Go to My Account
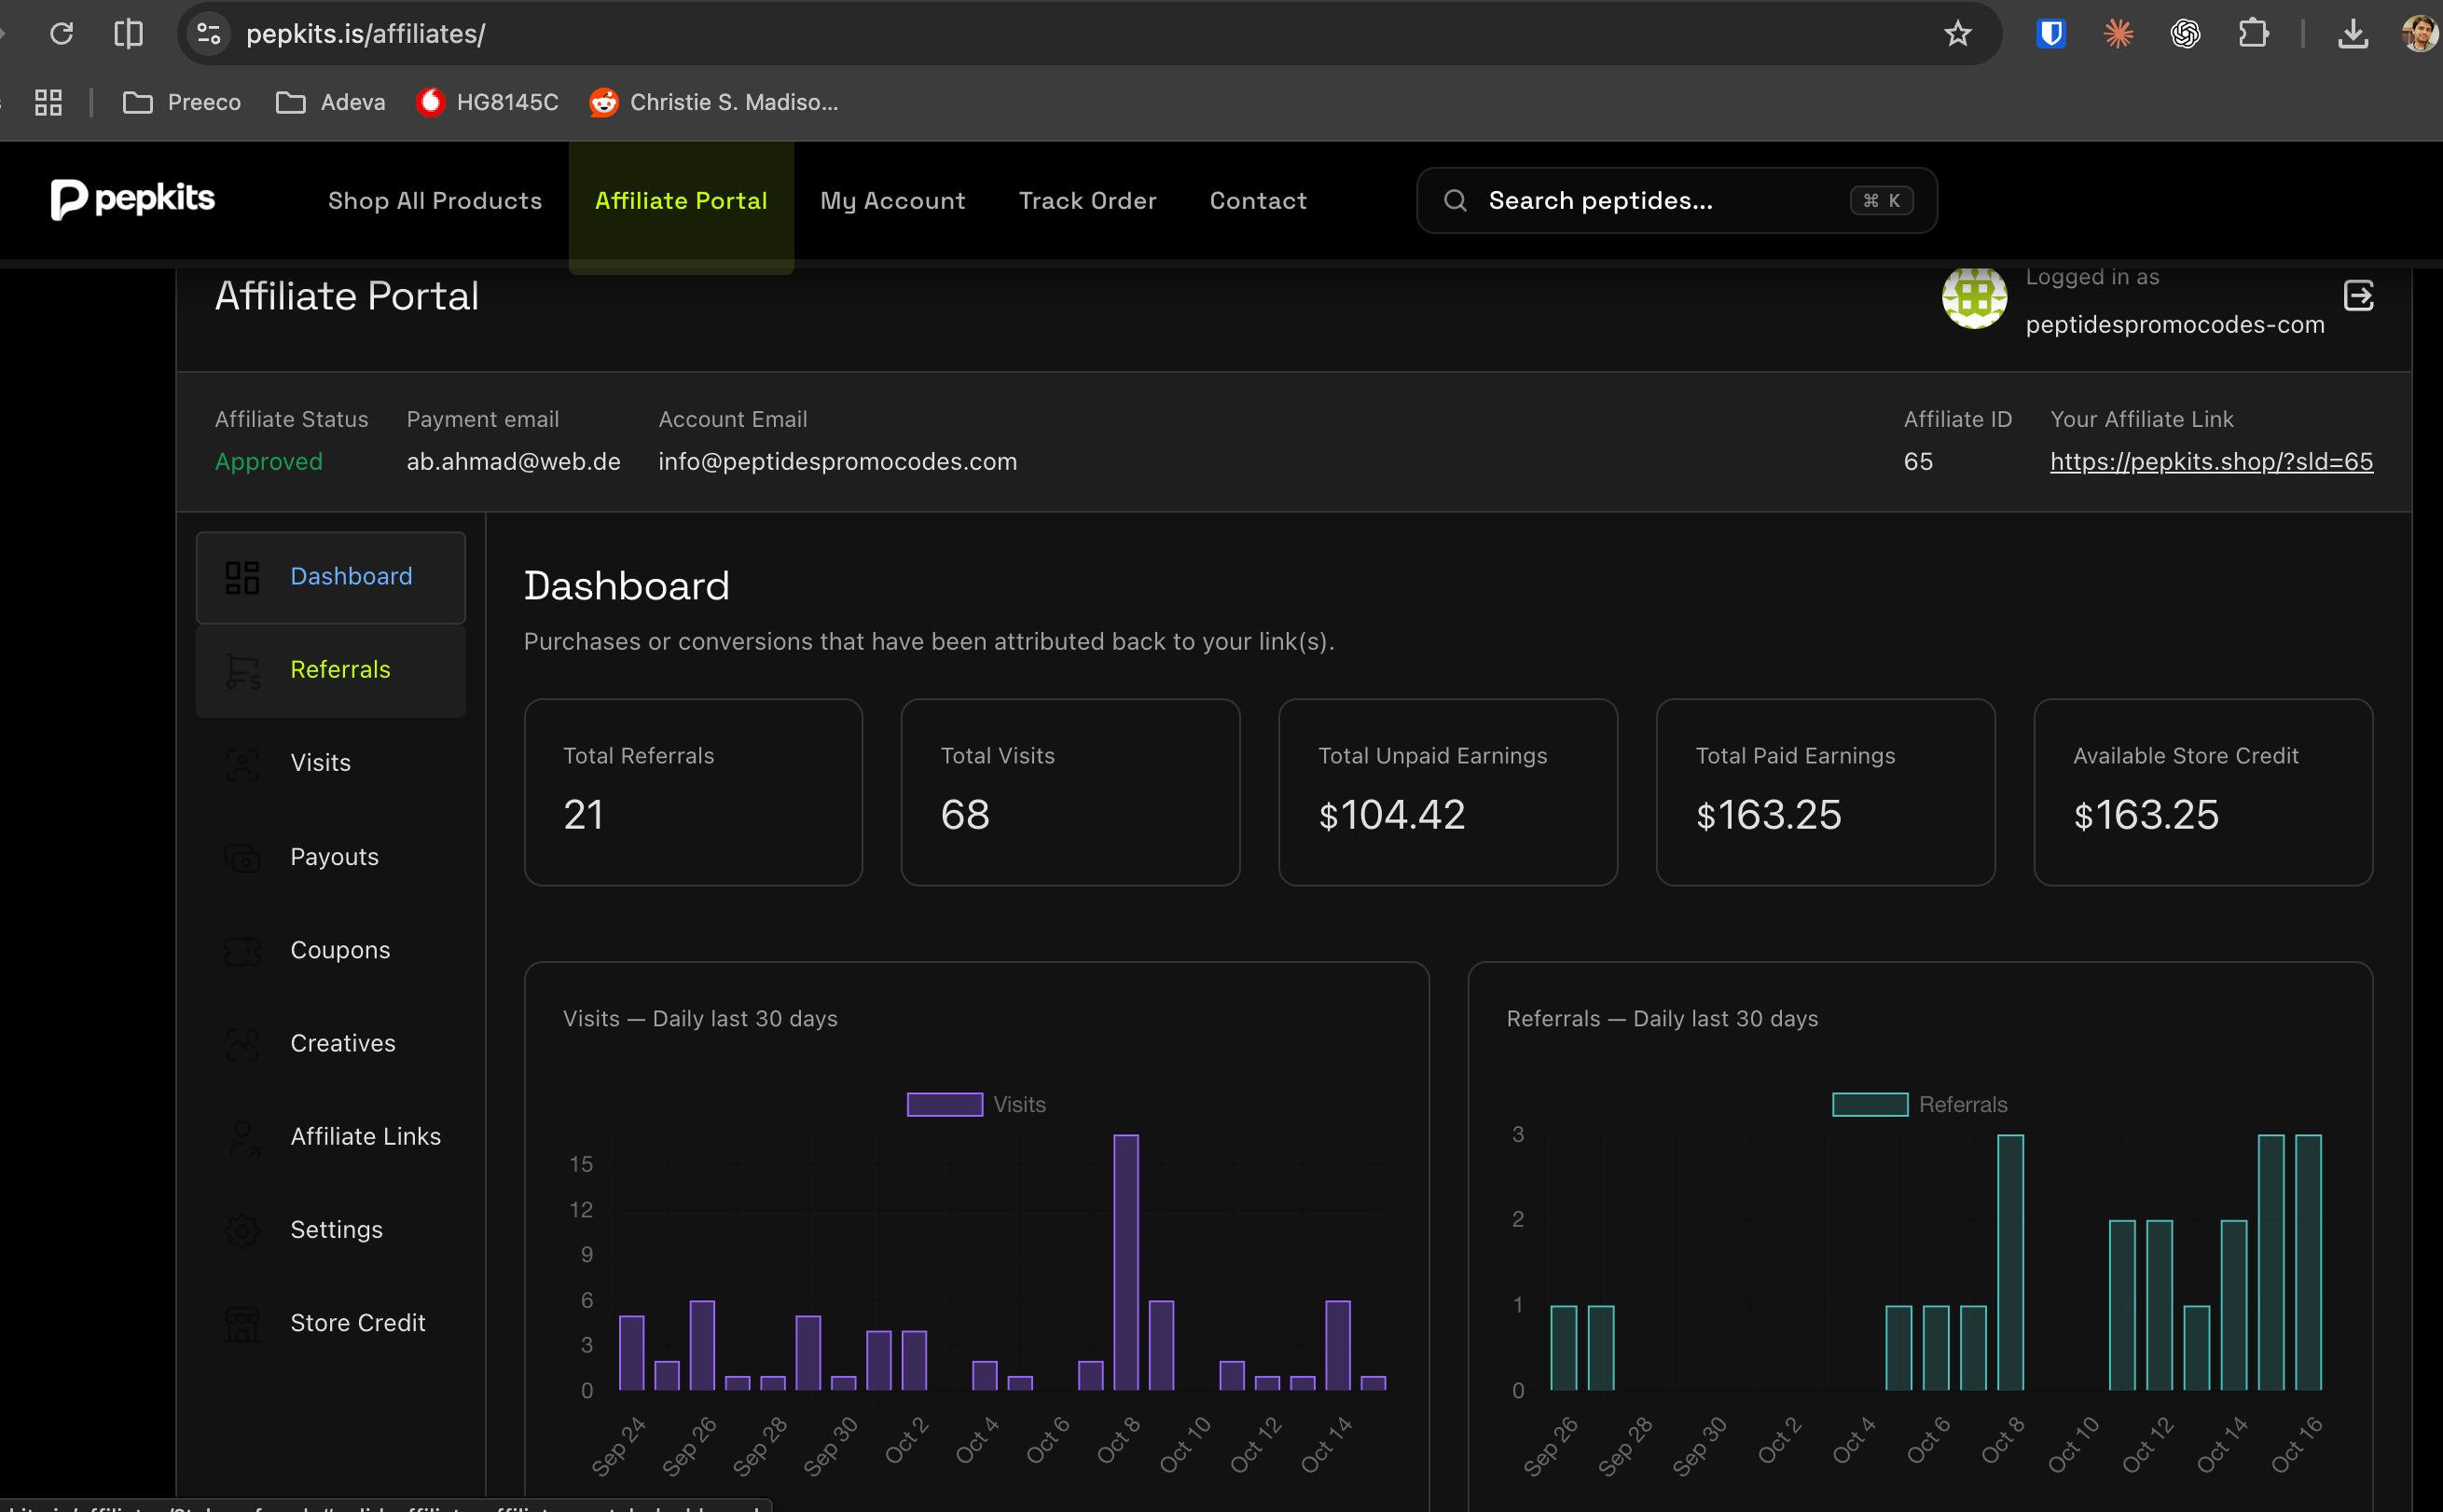This screenshot has height=1512, width=2443. [x=893, y=201]
